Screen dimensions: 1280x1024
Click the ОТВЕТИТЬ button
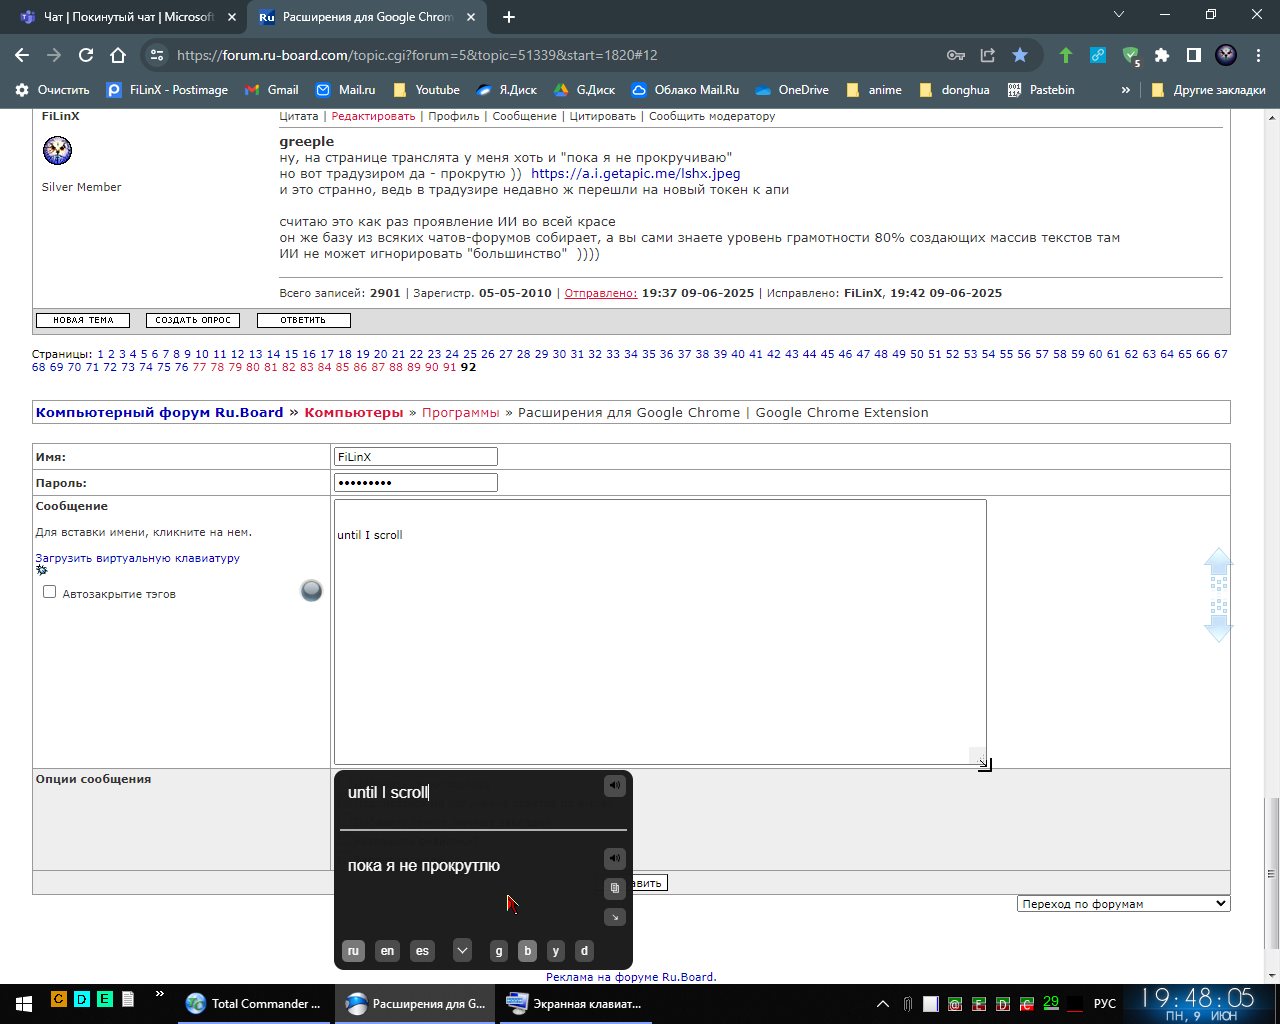303,320
